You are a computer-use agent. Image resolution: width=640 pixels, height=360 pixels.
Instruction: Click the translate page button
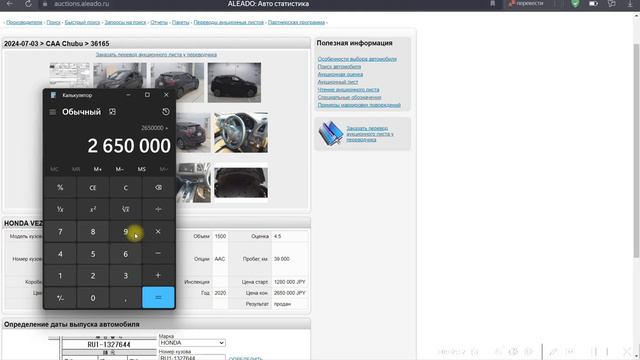pos(526,3)
